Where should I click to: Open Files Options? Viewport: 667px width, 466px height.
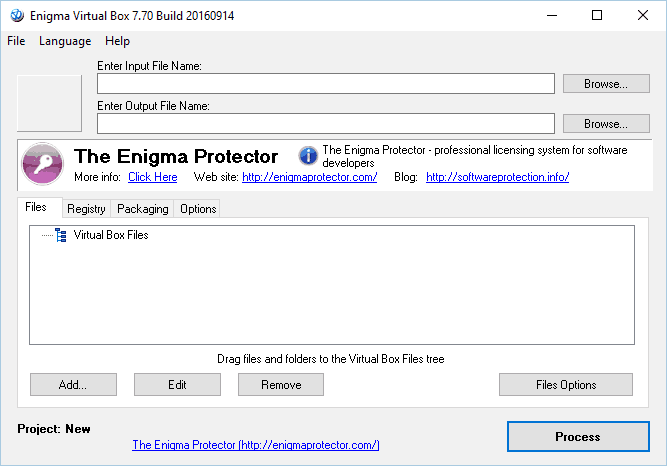coord(565,385)
